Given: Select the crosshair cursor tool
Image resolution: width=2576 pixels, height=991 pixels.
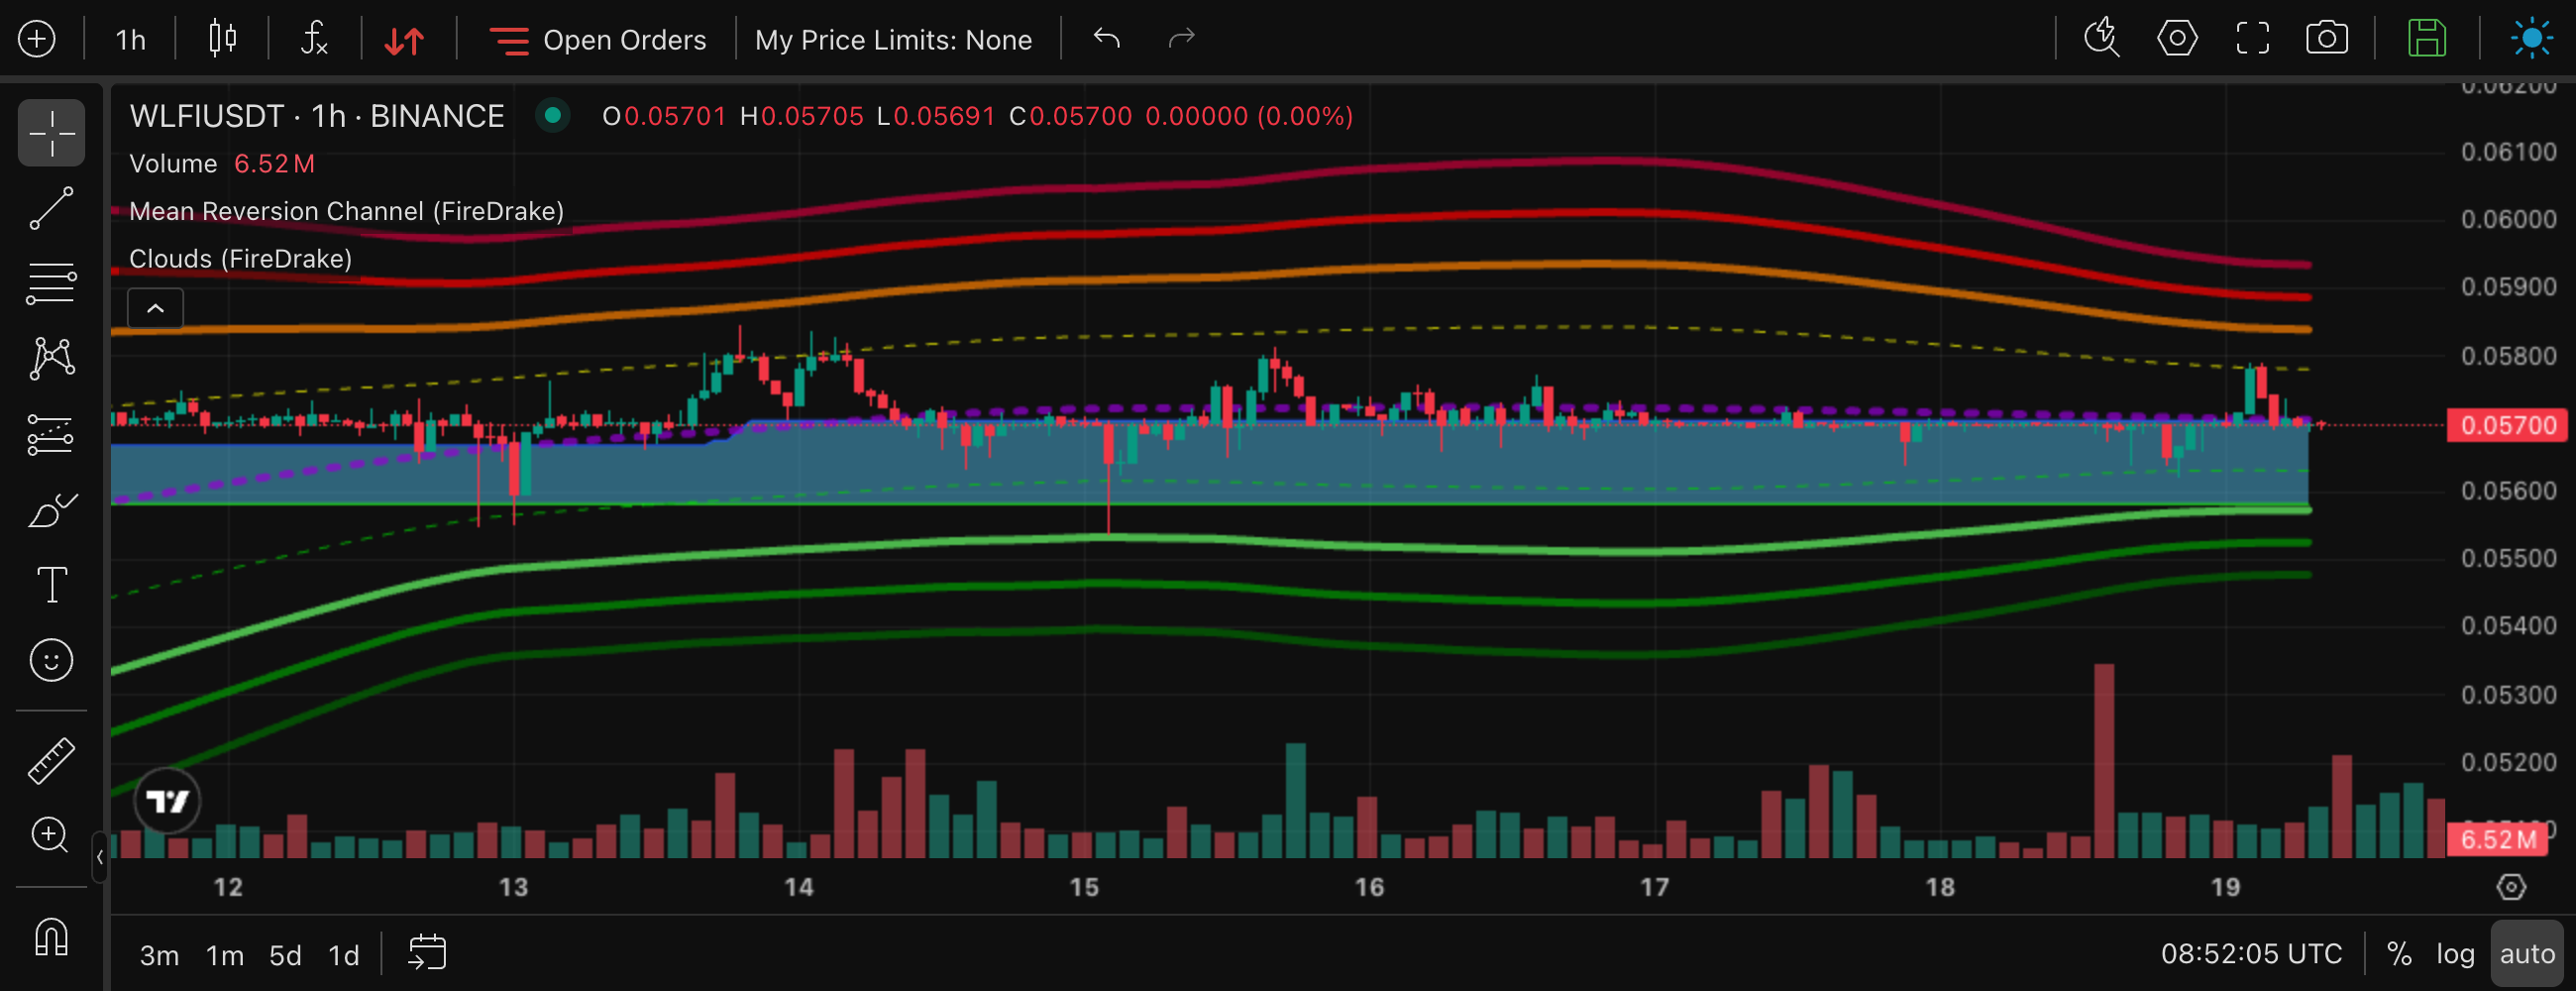Looking at the screenshot, I should tap(51, 132).
